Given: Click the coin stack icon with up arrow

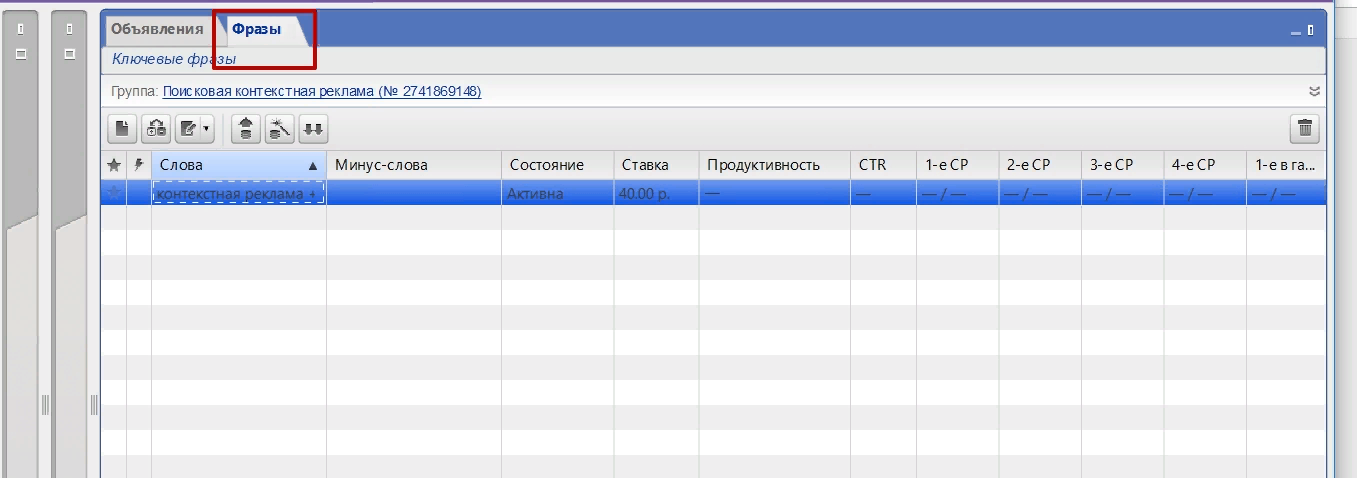Looking at the screenshot, I should (246, 128).
